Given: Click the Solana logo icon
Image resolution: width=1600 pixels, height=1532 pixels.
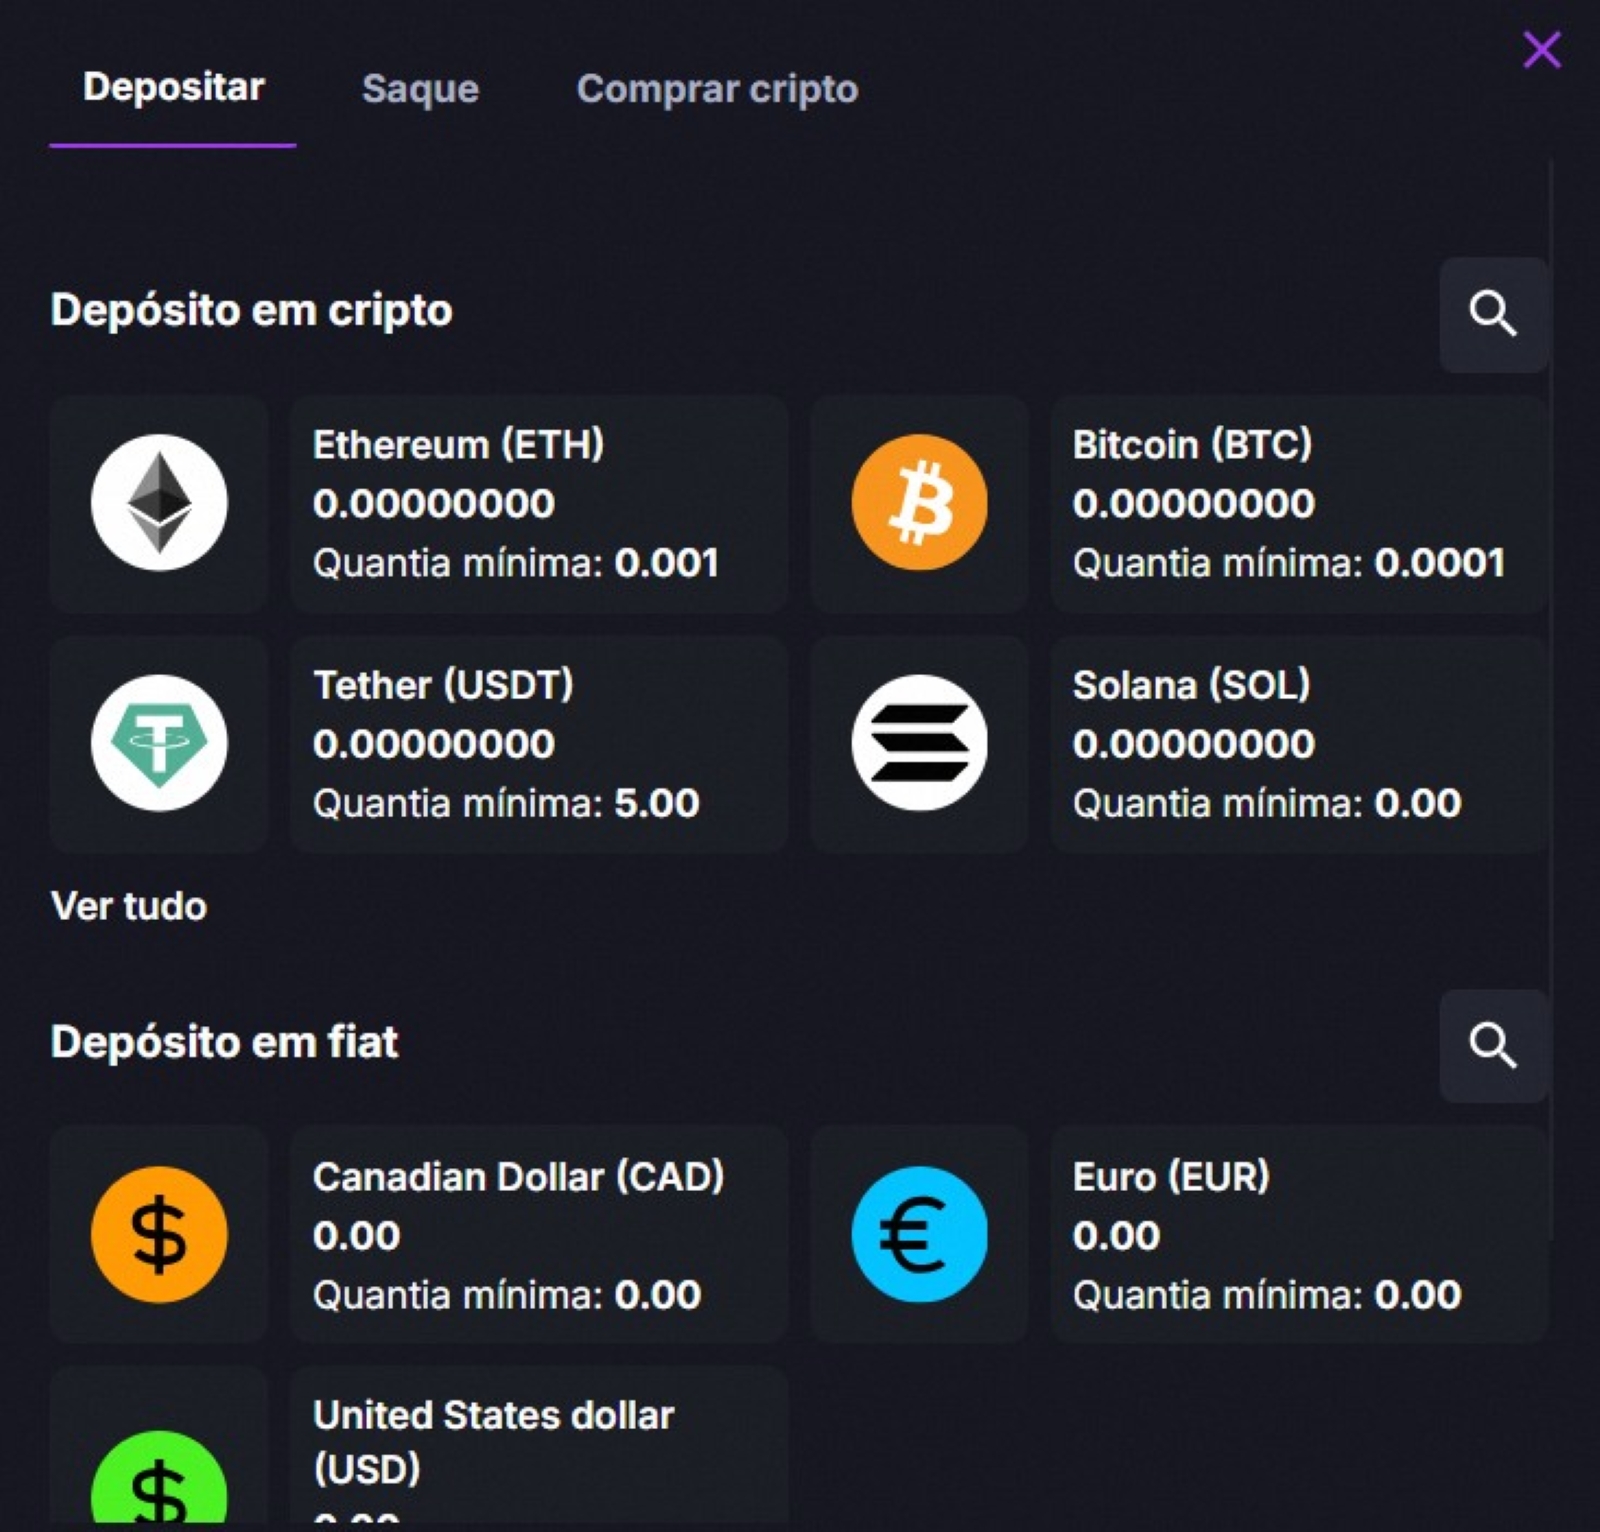Looking at the screenshot, I should click(x=919, y=743).
